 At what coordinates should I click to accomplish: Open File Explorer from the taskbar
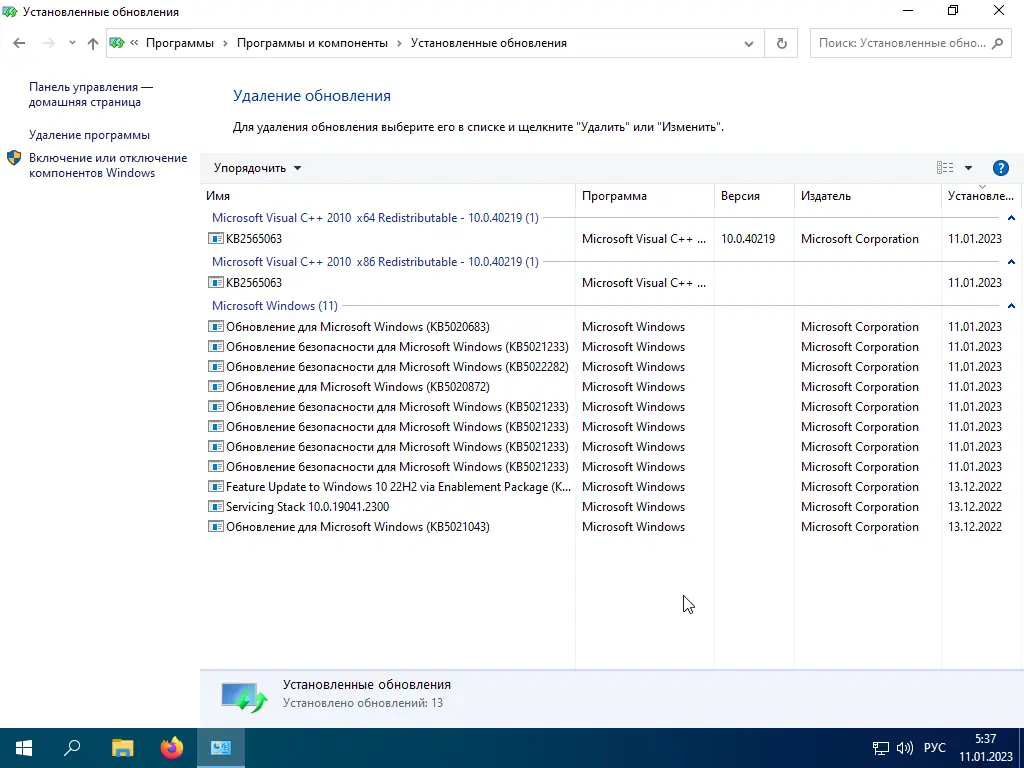pyautogui.click(x=123, y=748)
